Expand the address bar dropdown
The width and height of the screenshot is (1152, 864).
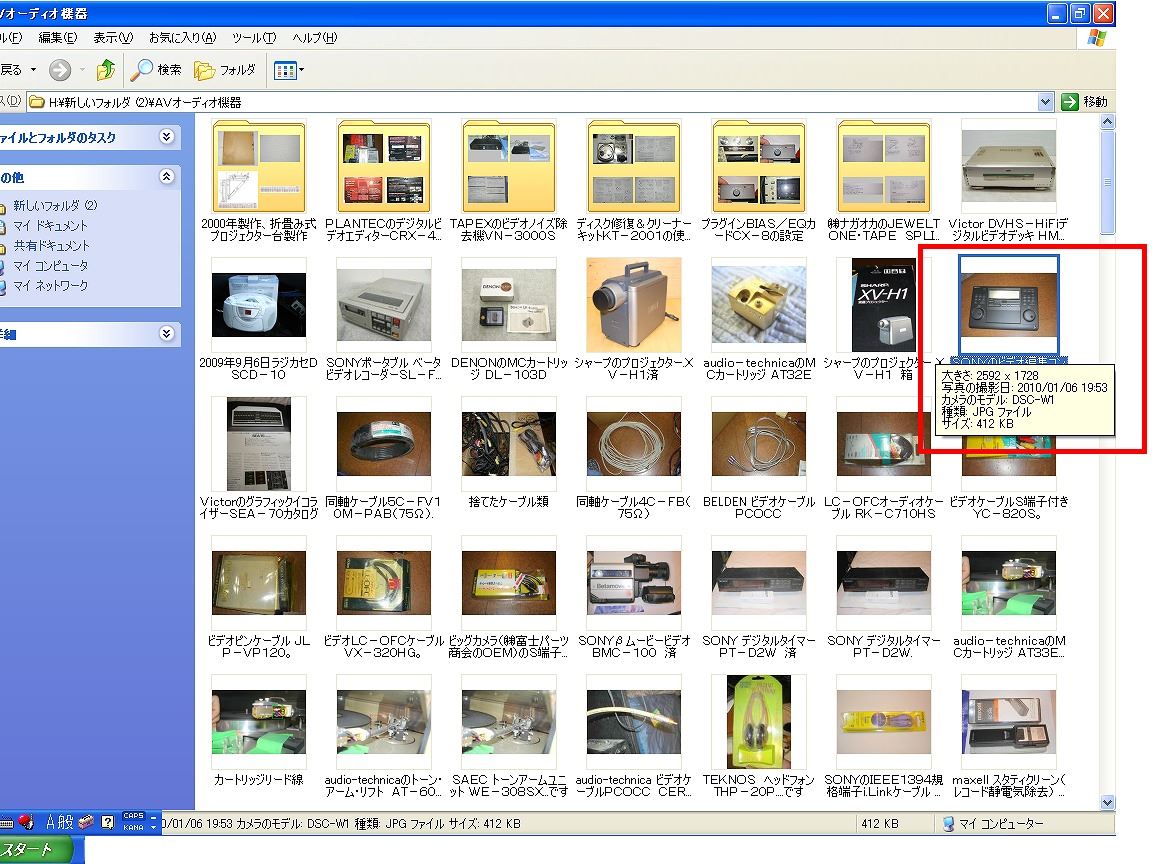[1045, 101]
